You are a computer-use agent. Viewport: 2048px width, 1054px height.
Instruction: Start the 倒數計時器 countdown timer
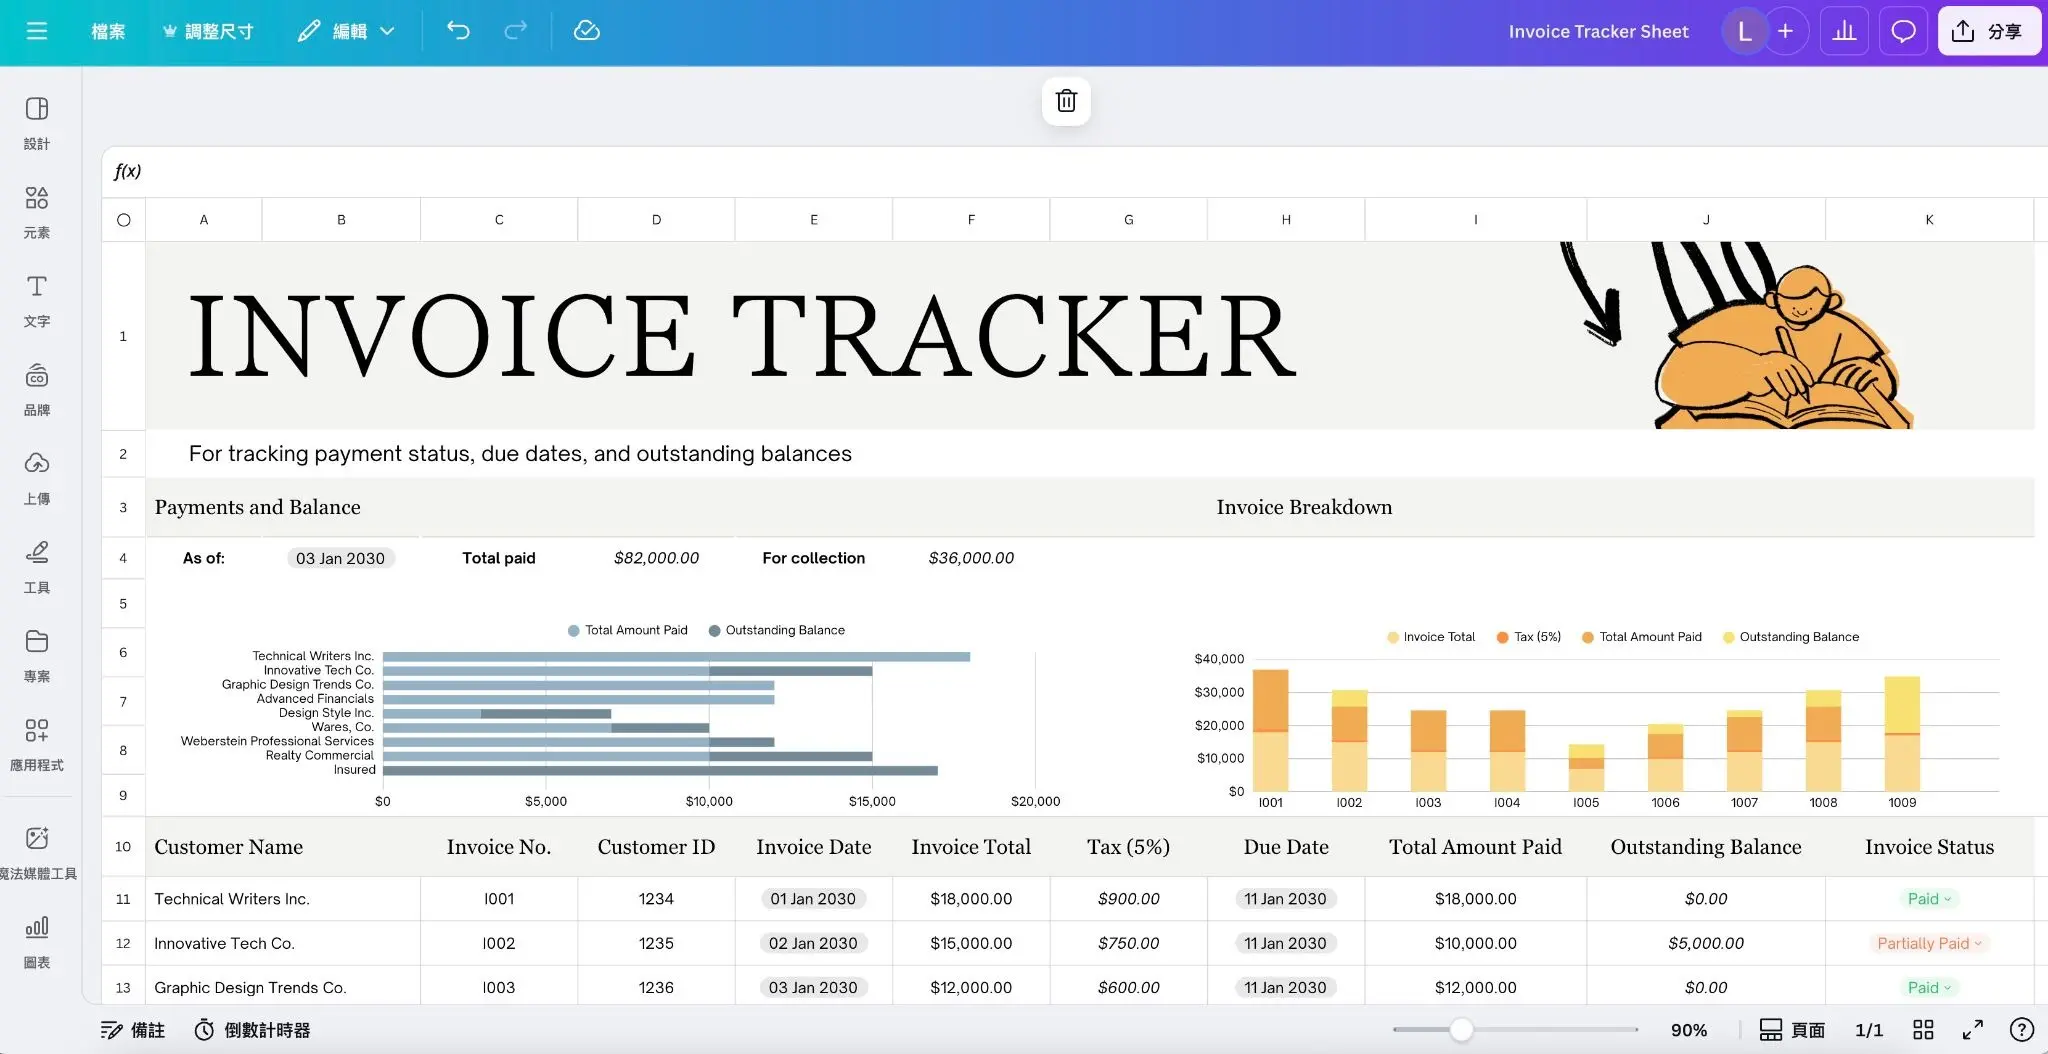point(252,1030)
